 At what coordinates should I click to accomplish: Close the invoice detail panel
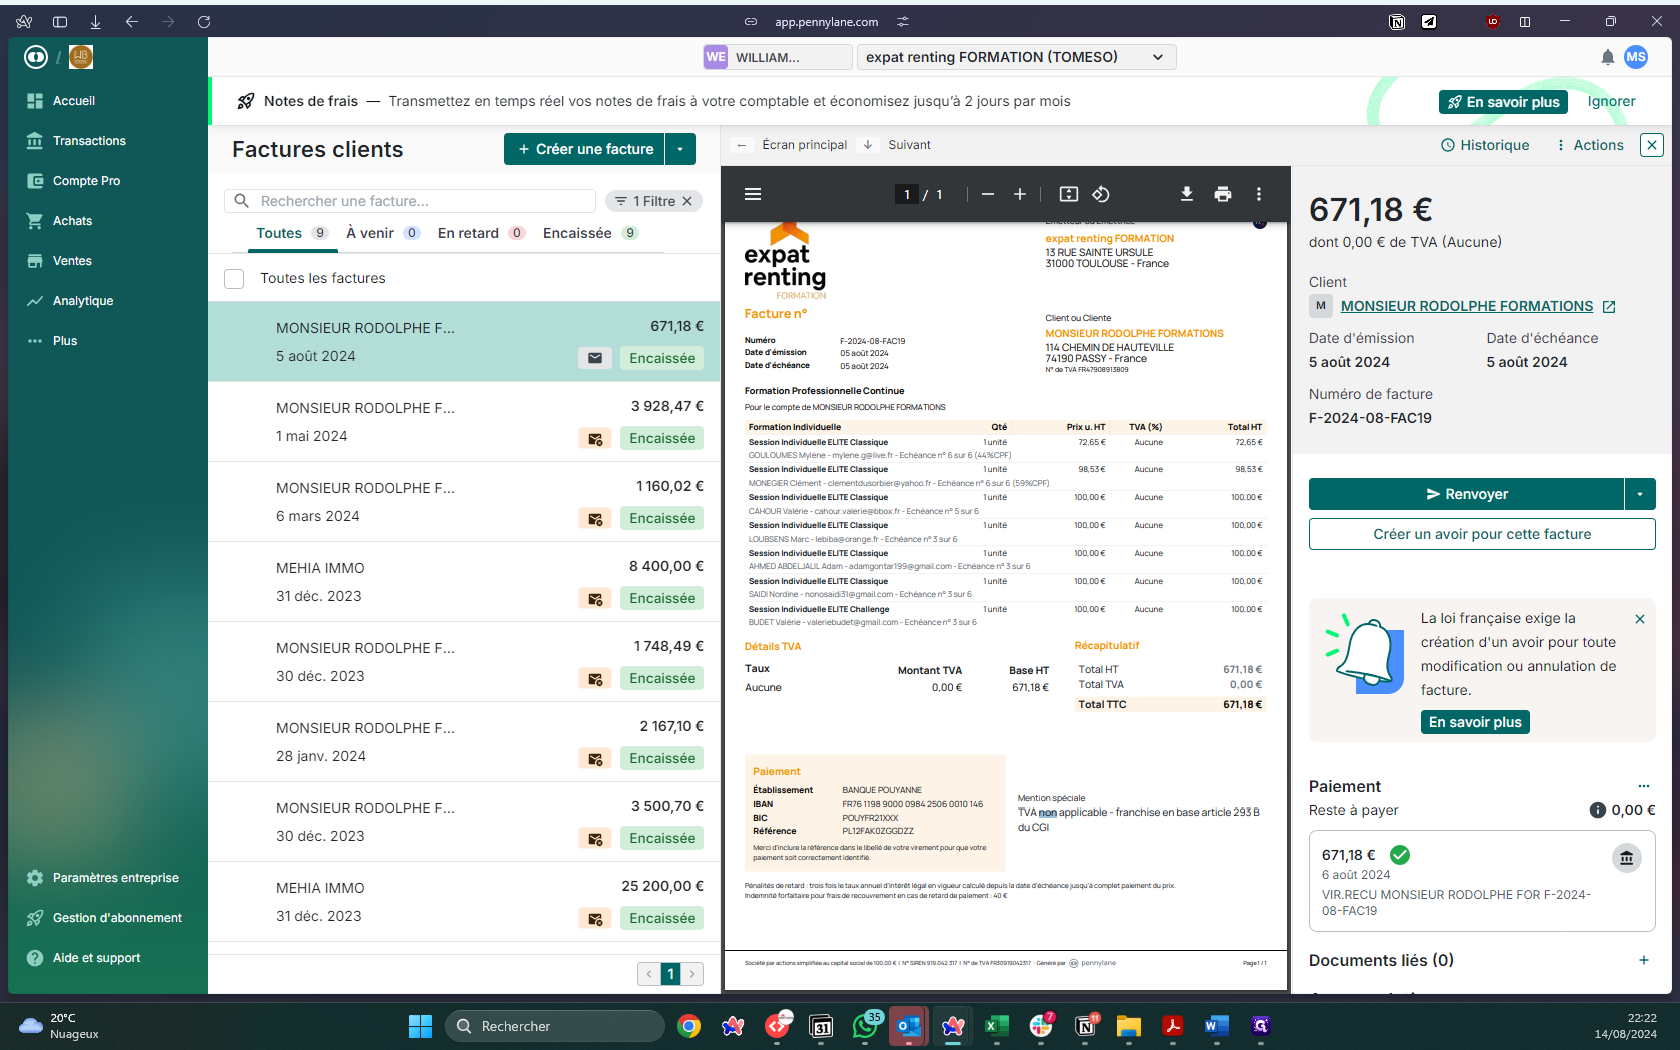pos(1652,145)
